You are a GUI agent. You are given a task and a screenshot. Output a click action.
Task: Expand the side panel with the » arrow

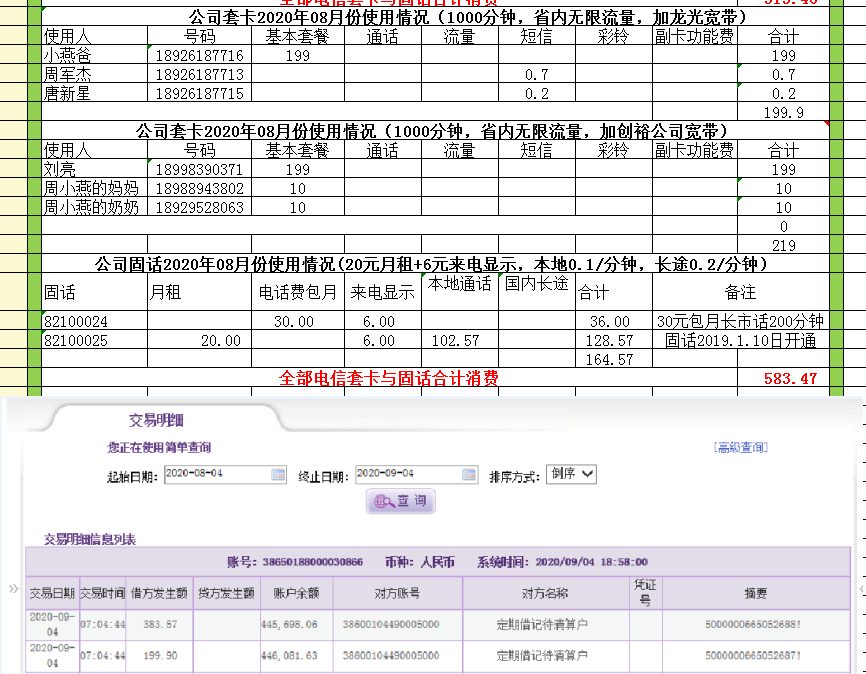coord(13,589)
